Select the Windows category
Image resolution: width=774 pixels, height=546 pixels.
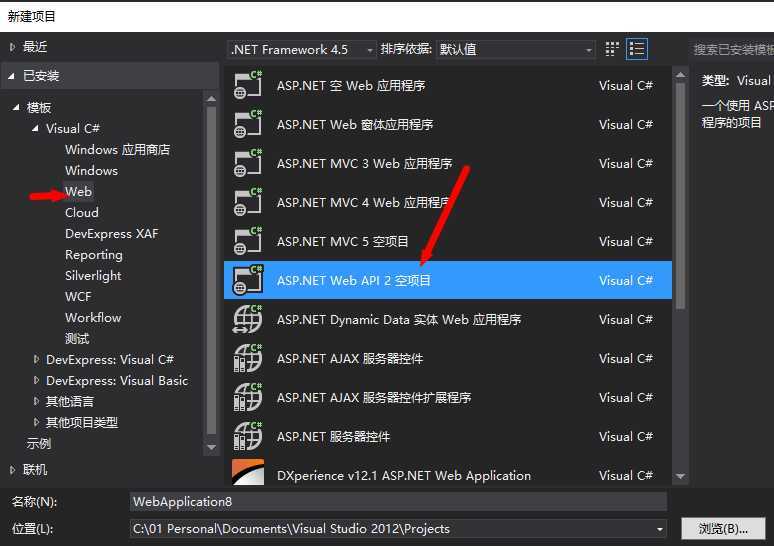[x=91, y=171]
